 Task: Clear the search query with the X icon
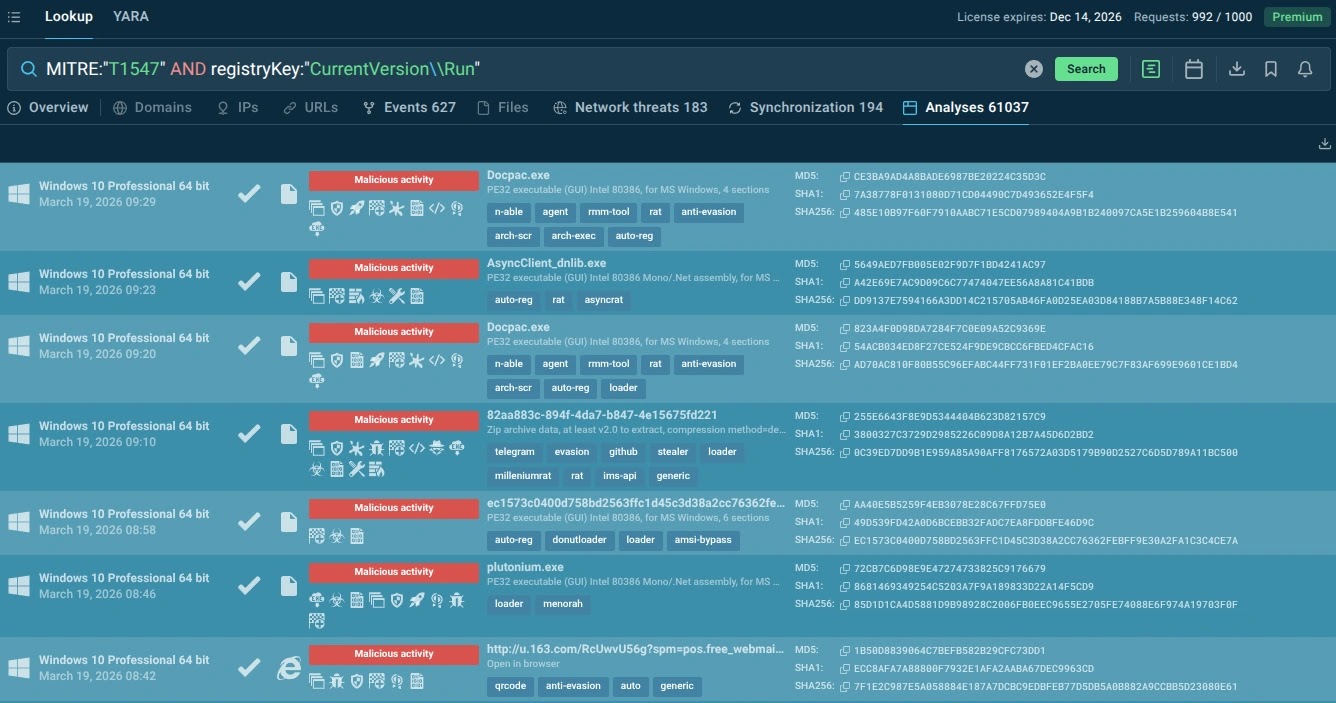[1034, 69]
